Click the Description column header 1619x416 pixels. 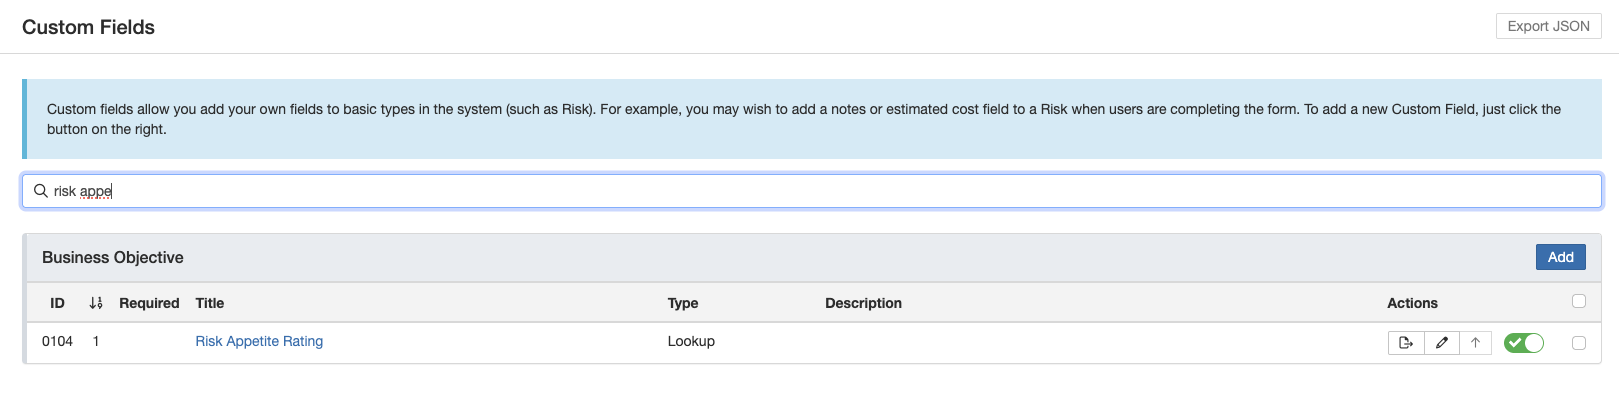coord(863,303)
